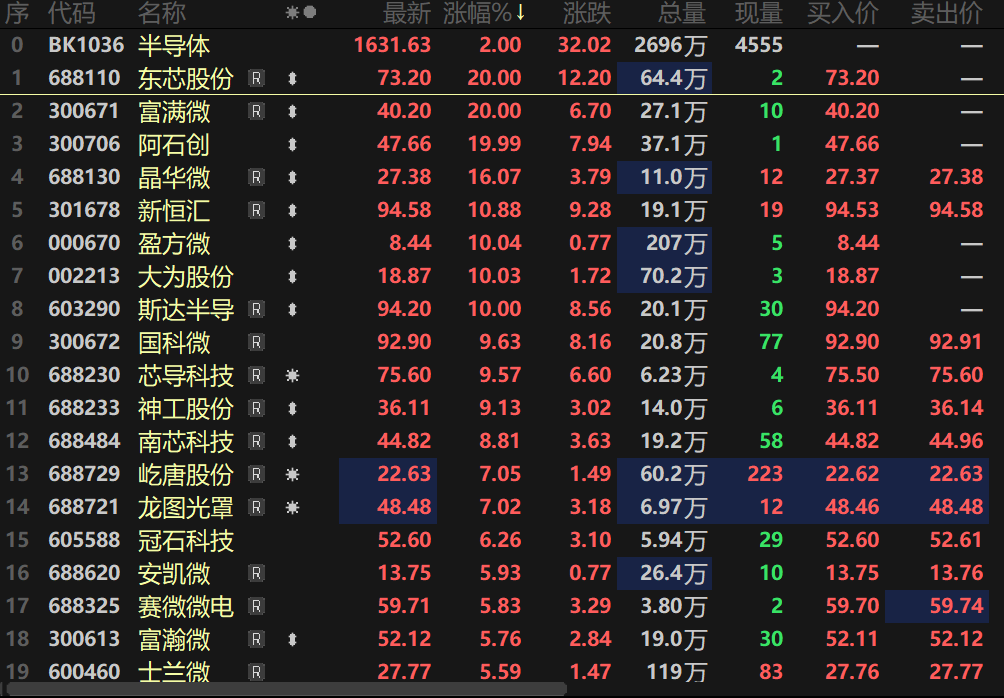
Task: Select stock code 600460
Action: [85, 672]
